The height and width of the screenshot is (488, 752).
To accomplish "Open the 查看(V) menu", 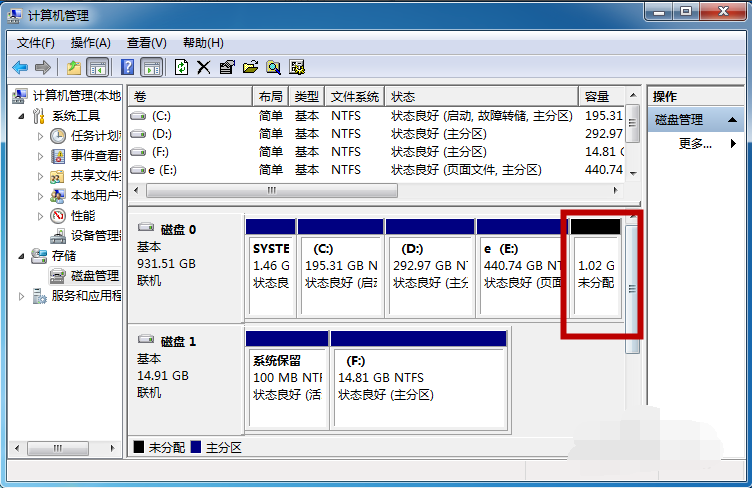I will pos(146,43).
